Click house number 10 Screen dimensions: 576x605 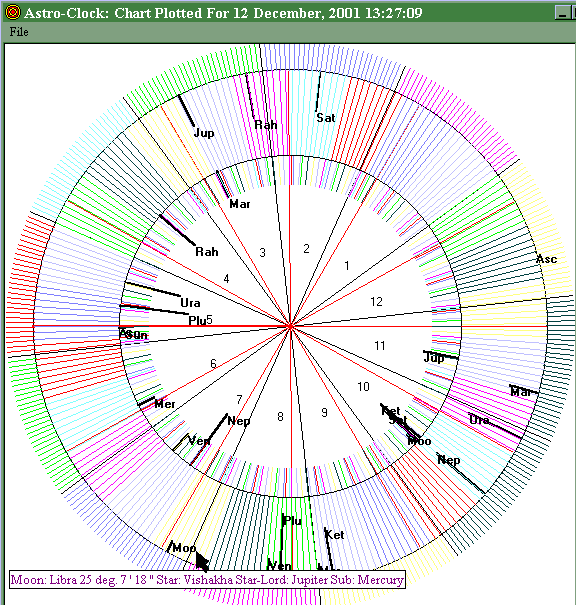(363, 387)
